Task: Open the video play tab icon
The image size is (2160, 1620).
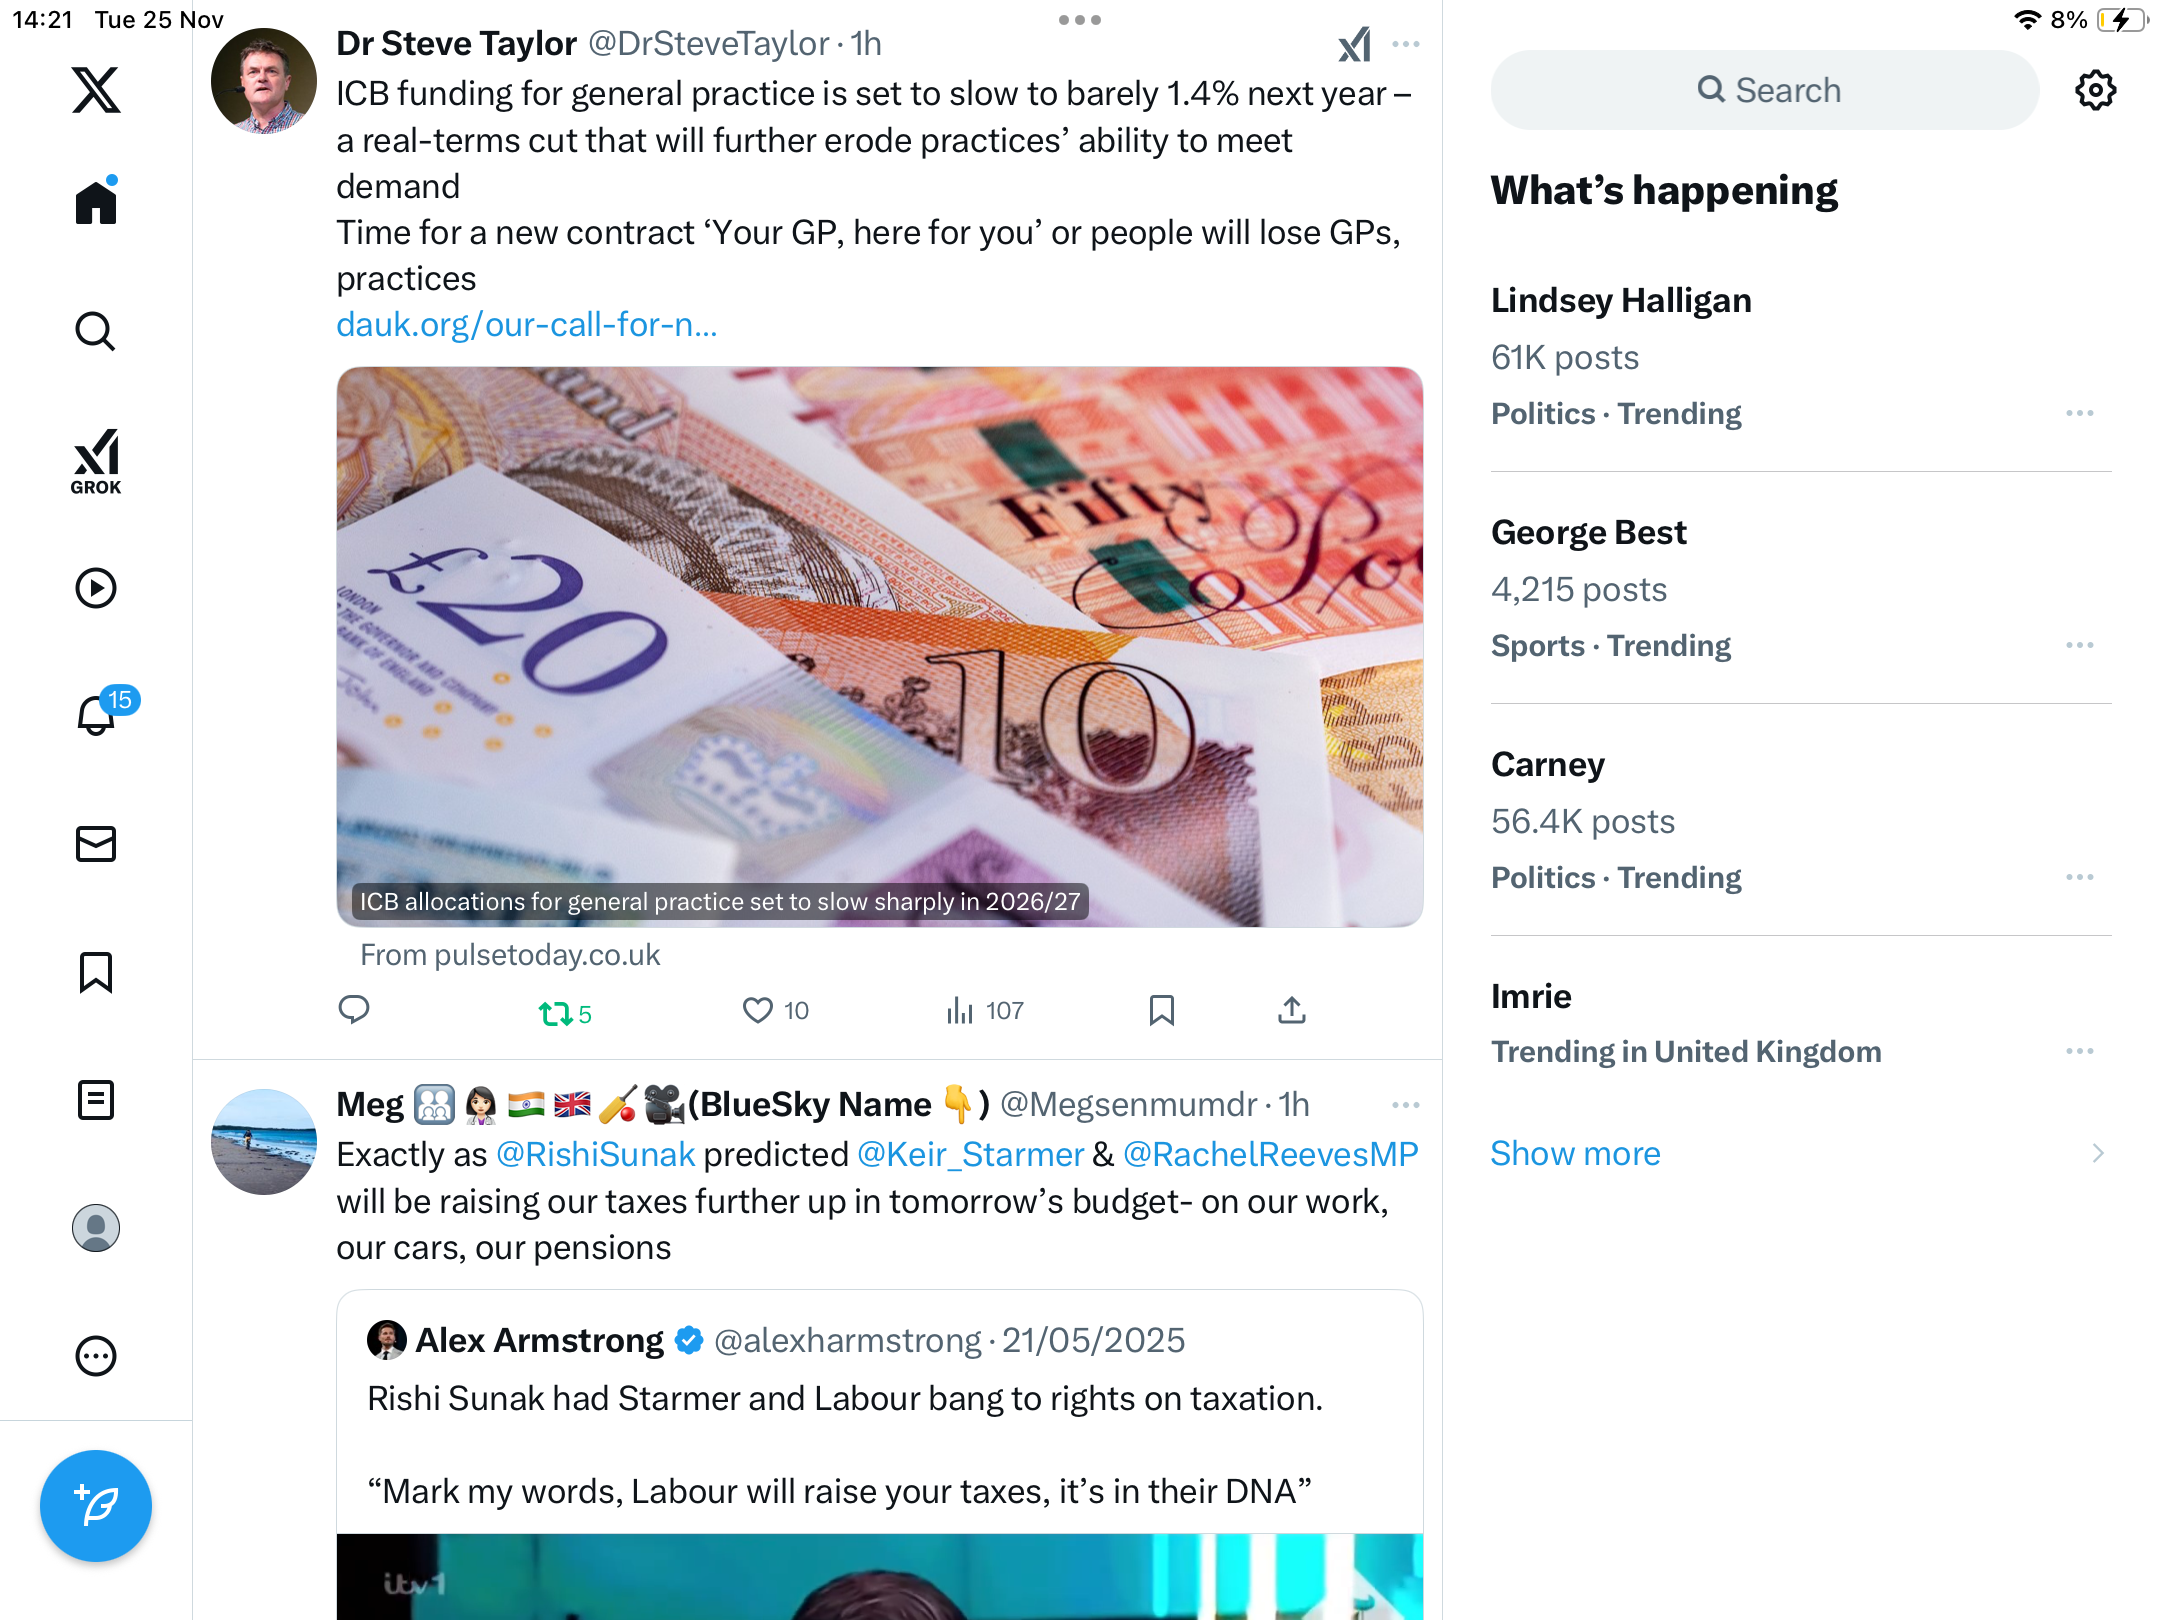Action: click(x=96, y=588)
